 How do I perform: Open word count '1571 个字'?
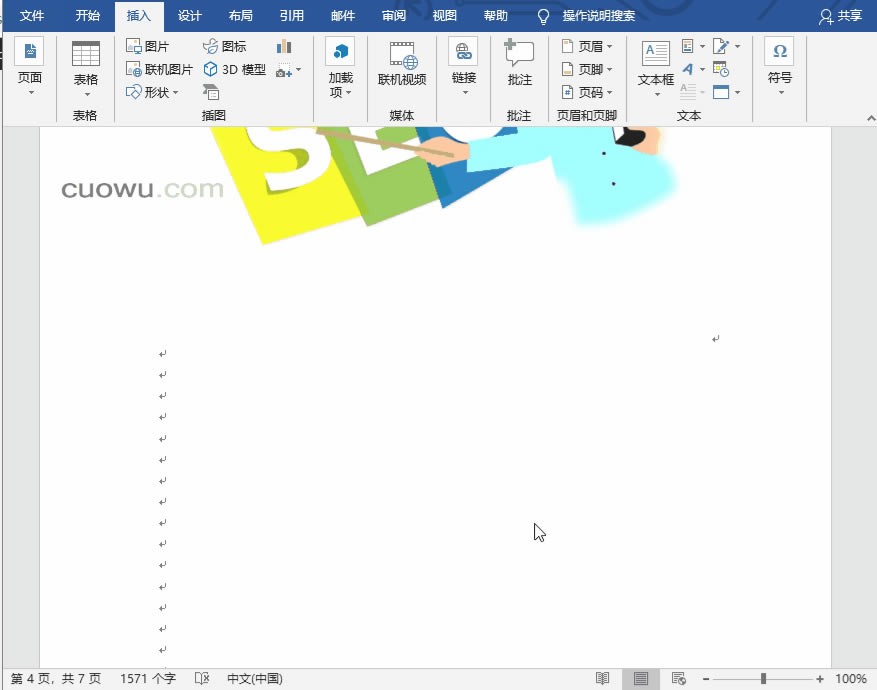click(148, 679)
